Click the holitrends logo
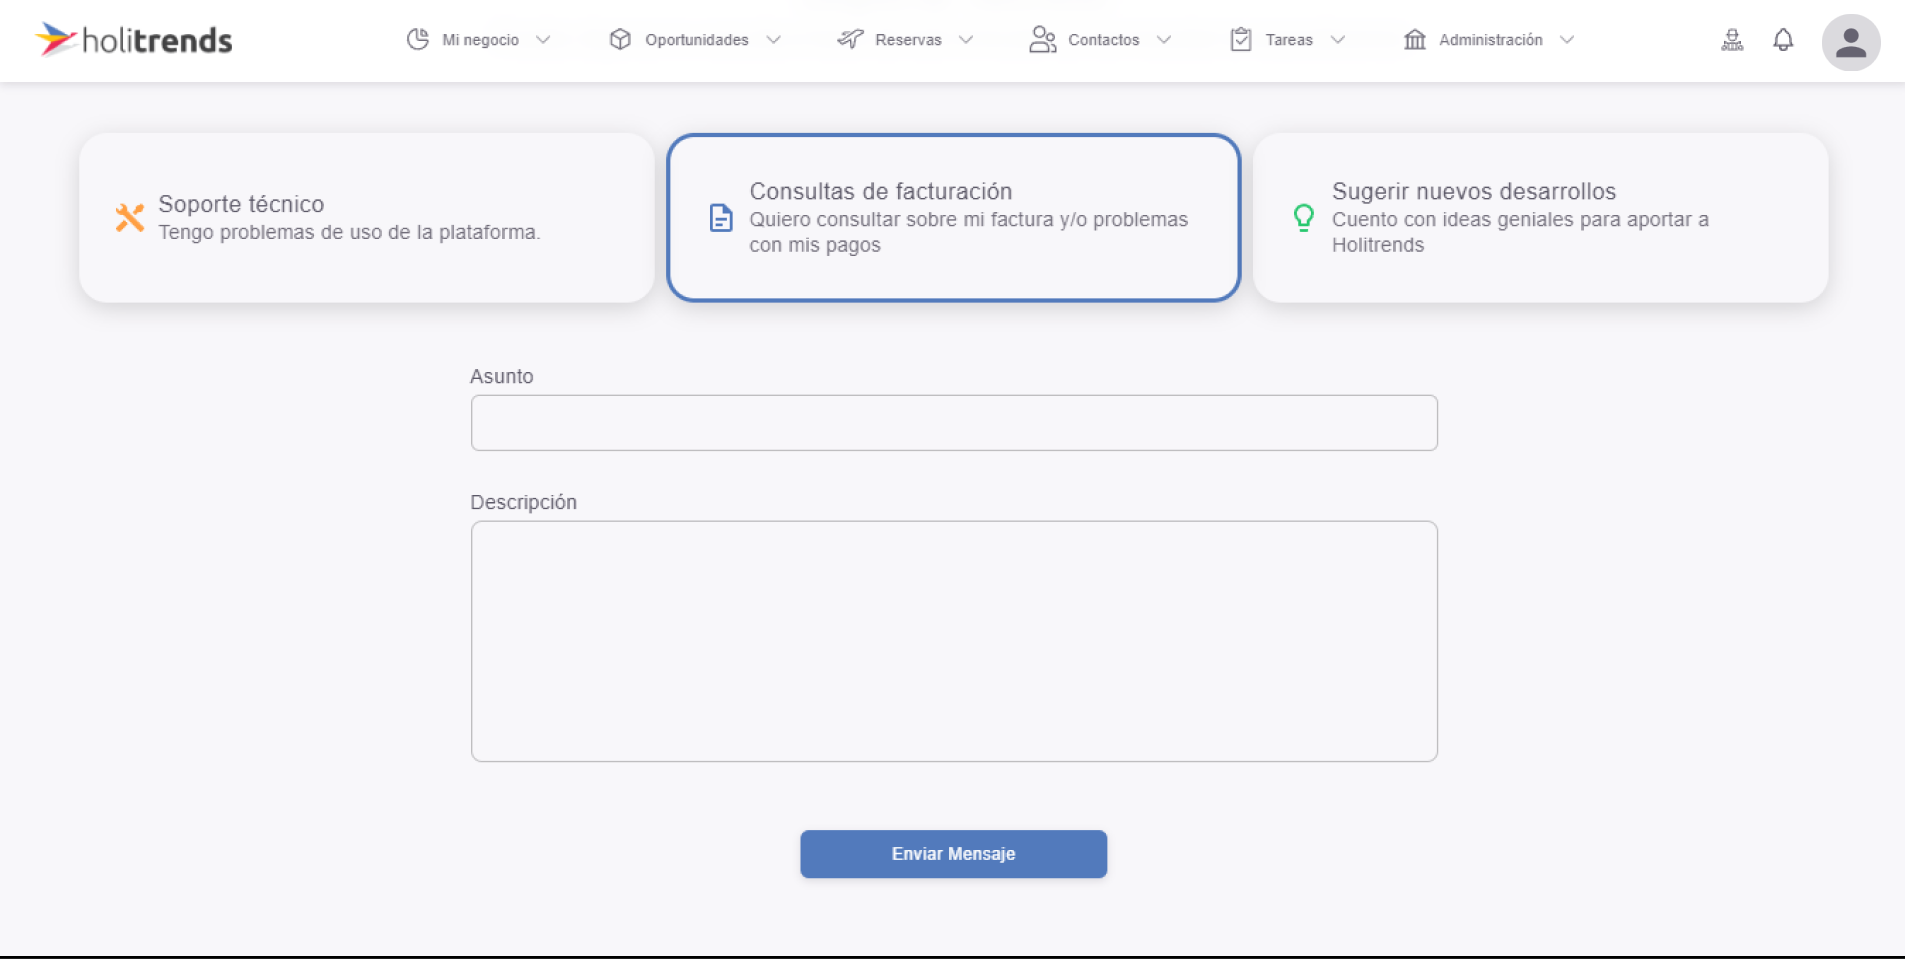The height and width of the screenshot is (959, 1905). [134, 40]
